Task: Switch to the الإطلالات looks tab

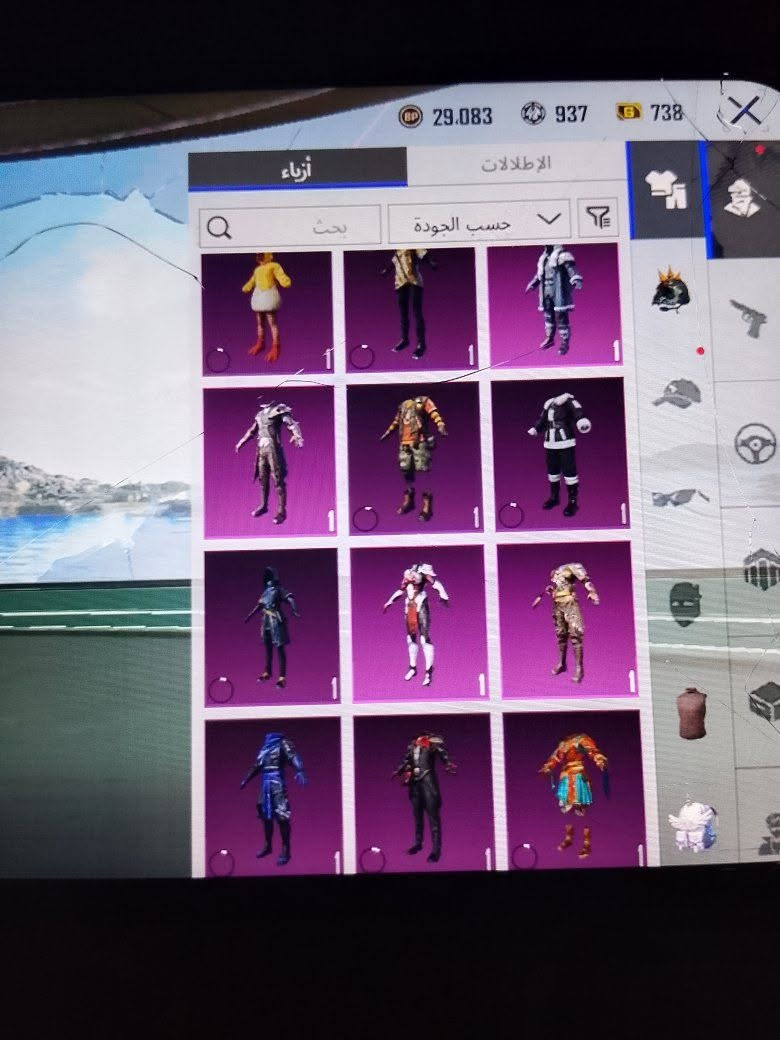Action: click(x=516, y=164)
